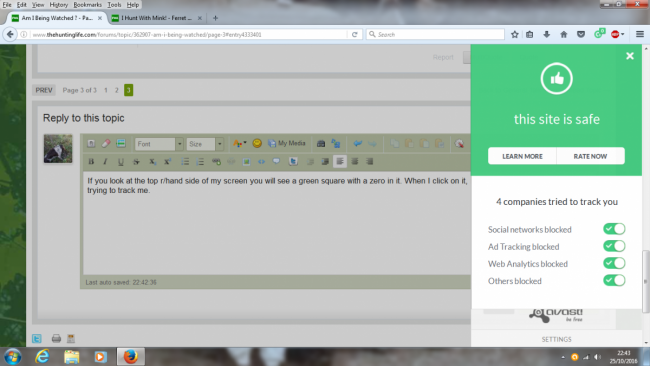Image resolution: width=650 pixels, height=366 pixels.
Task: Toggle the Web Analytics blocked switch
Action: point(614,263)
